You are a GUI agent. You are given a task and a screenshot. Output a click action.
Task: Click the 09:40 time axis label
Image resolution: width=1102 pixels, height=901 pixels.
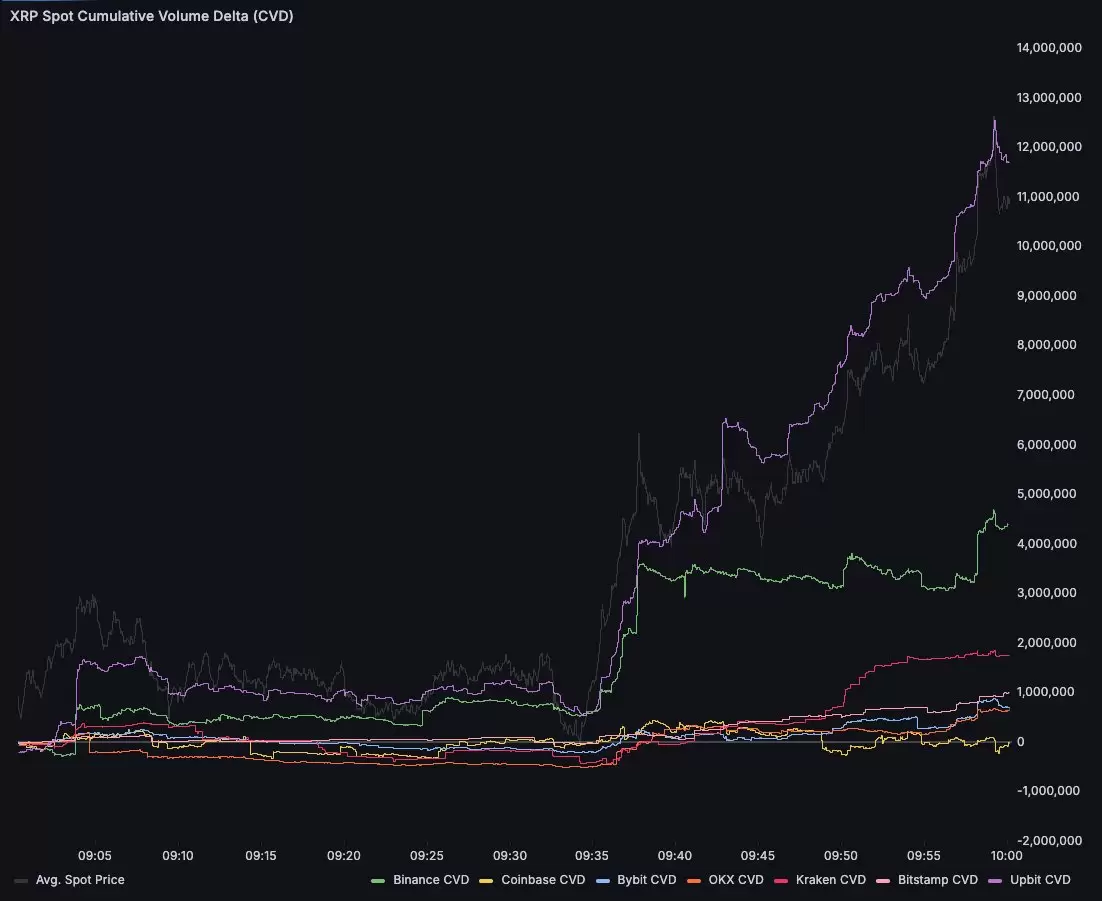tap(675, 856)
